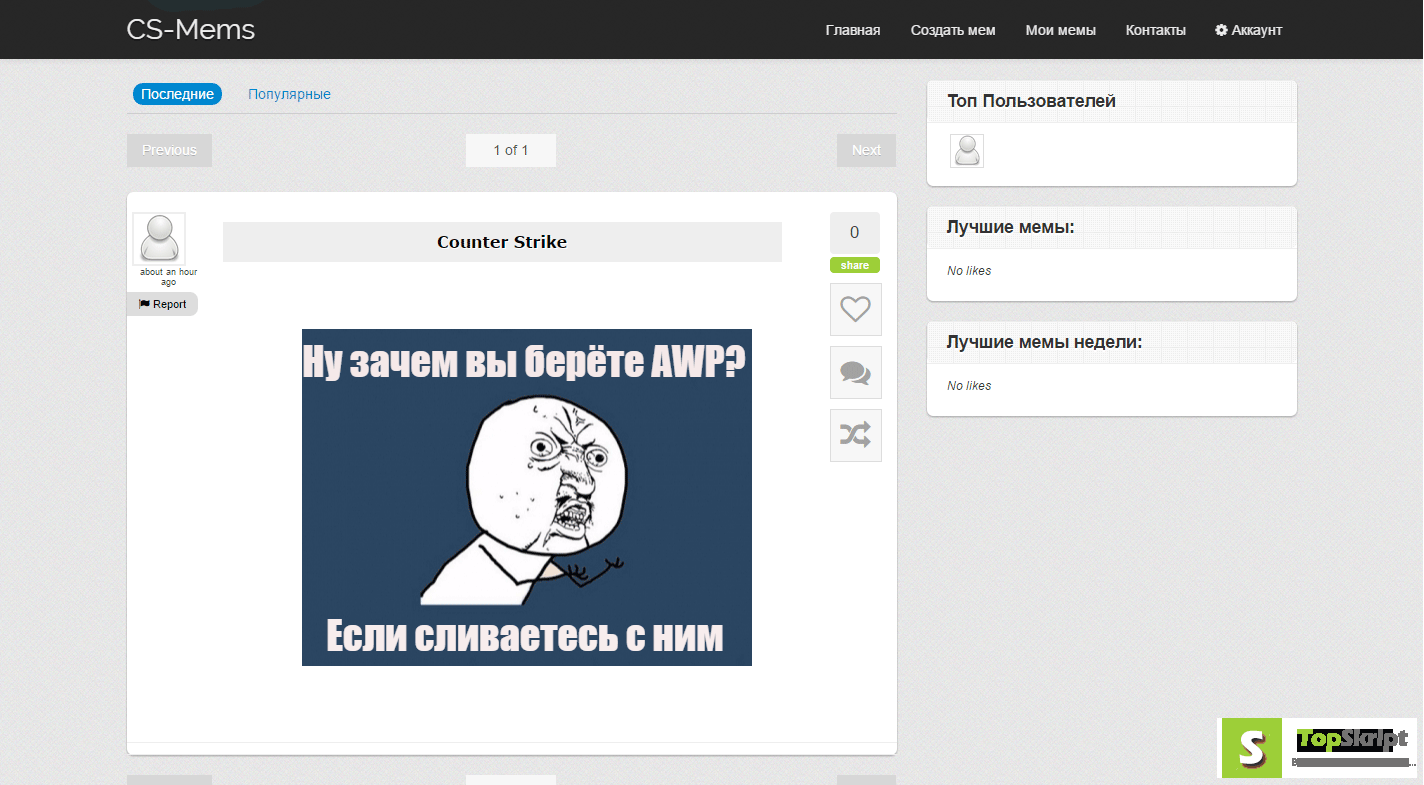Report the Counter Strike meme
Image resolution: width=1424 pixels, height=785 pixels.
[163, 304]
